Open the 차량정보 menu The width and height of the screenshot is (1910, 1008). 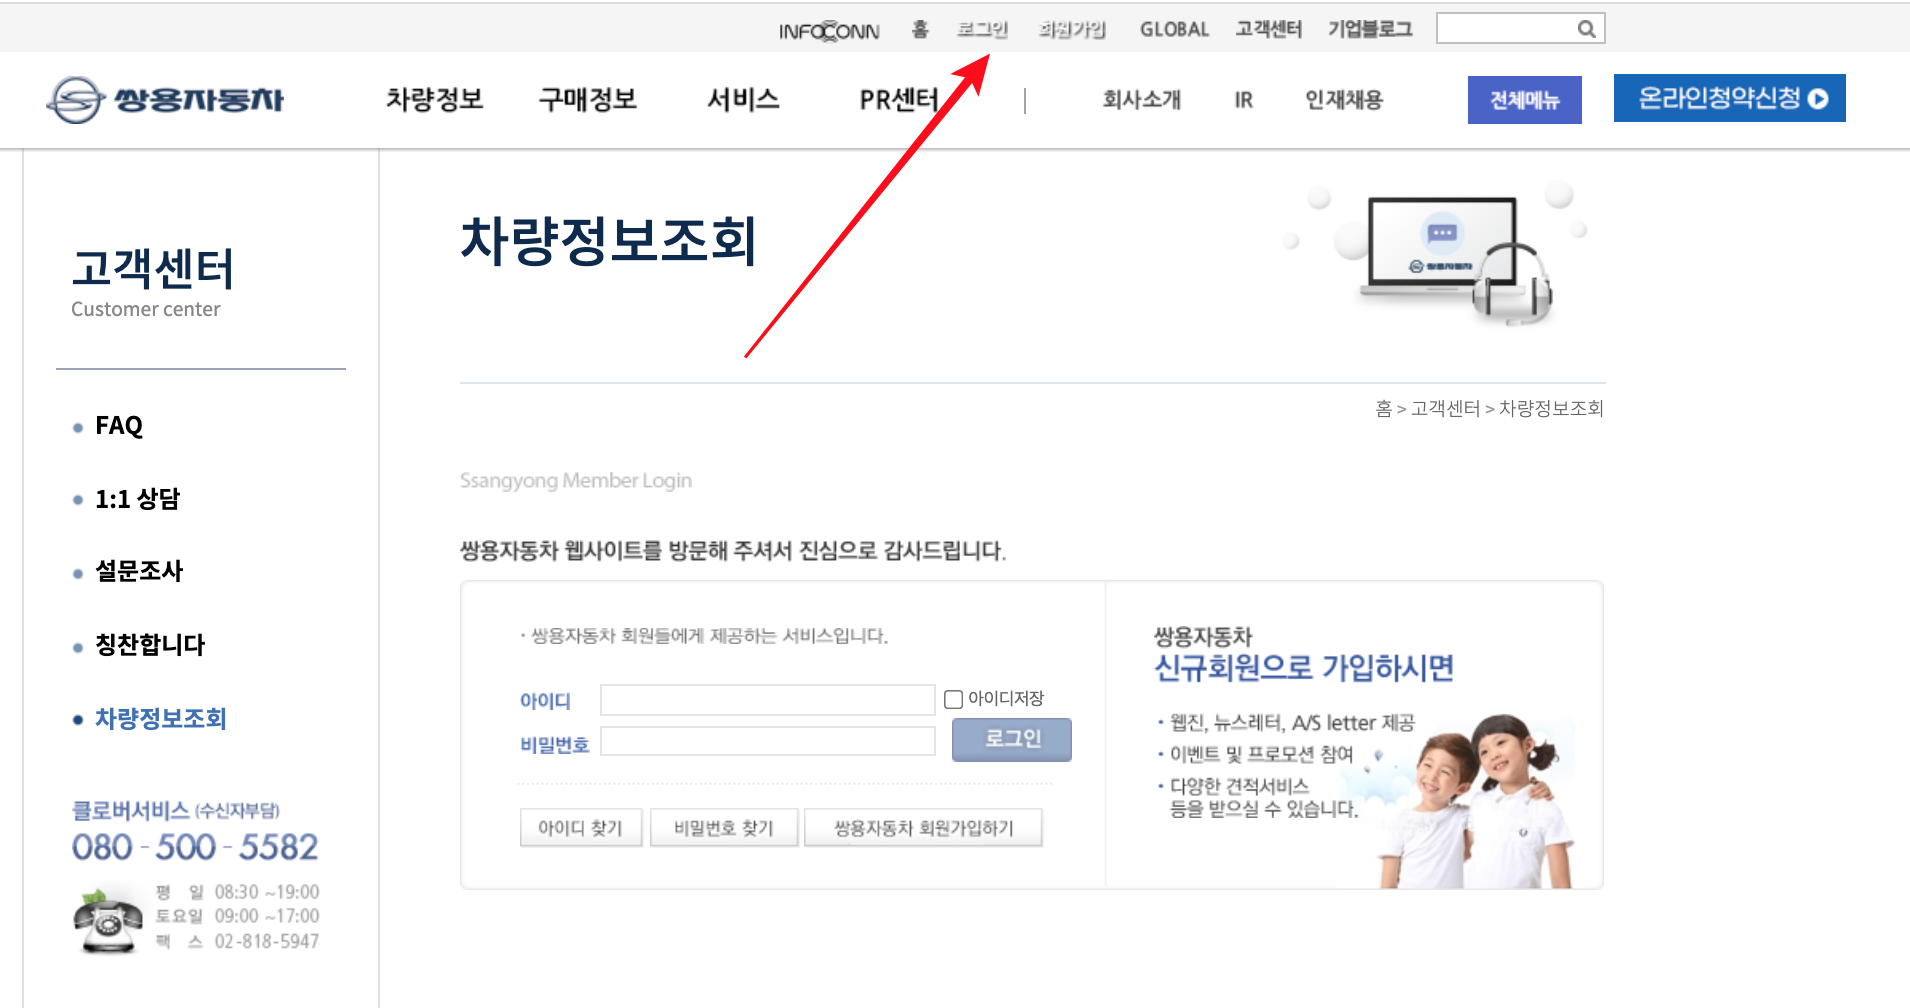tap(435, 99)
